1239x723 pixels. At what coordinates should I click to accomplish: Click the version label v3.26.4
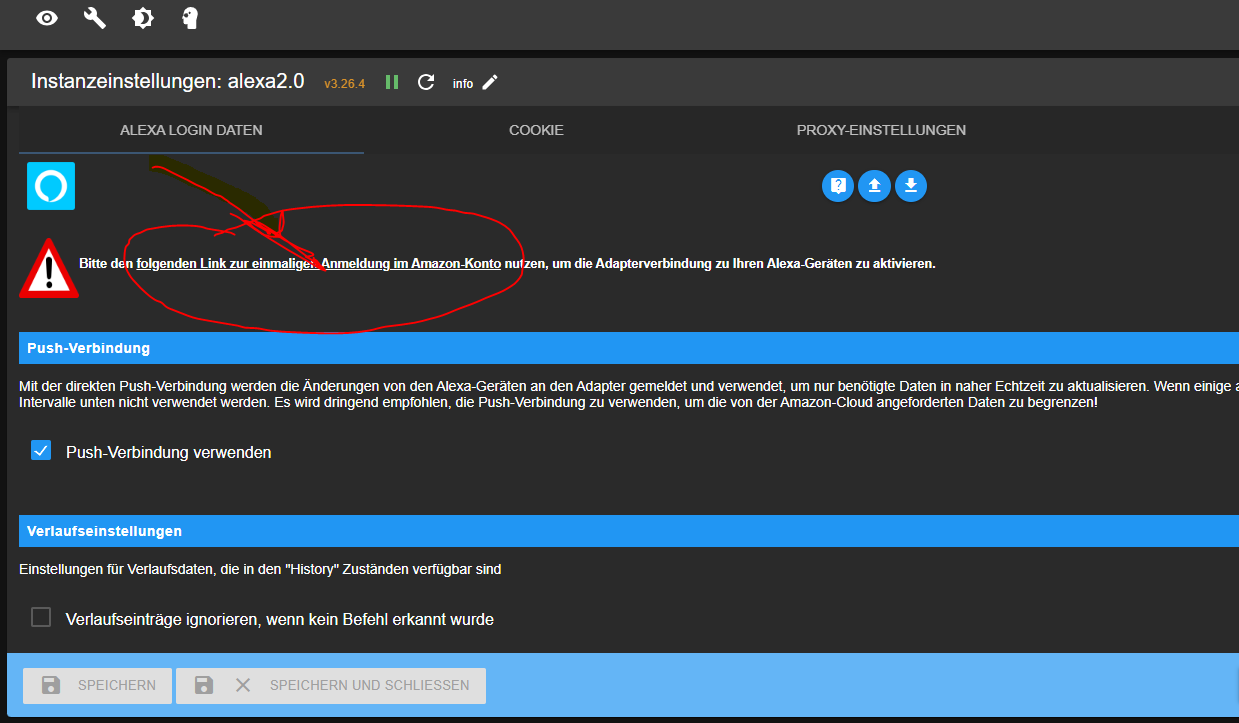pyautogui.click(x=344, y=84)
